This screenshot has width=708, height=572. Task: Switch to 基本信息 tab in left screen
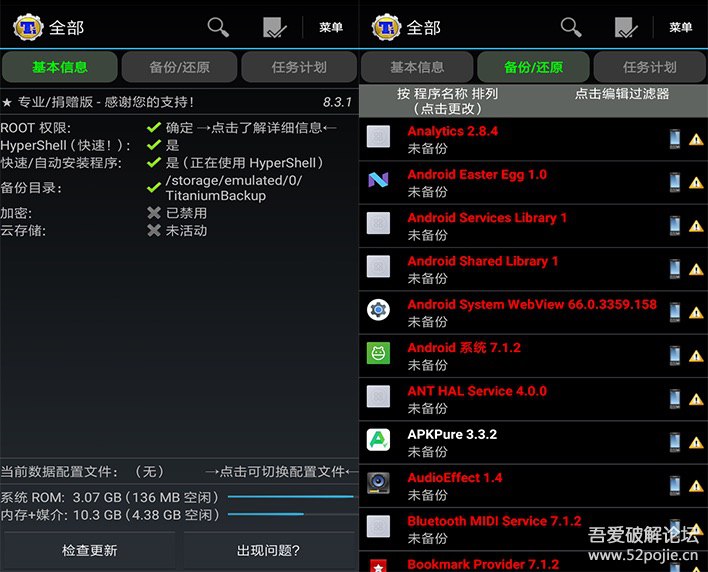point(60,67)
